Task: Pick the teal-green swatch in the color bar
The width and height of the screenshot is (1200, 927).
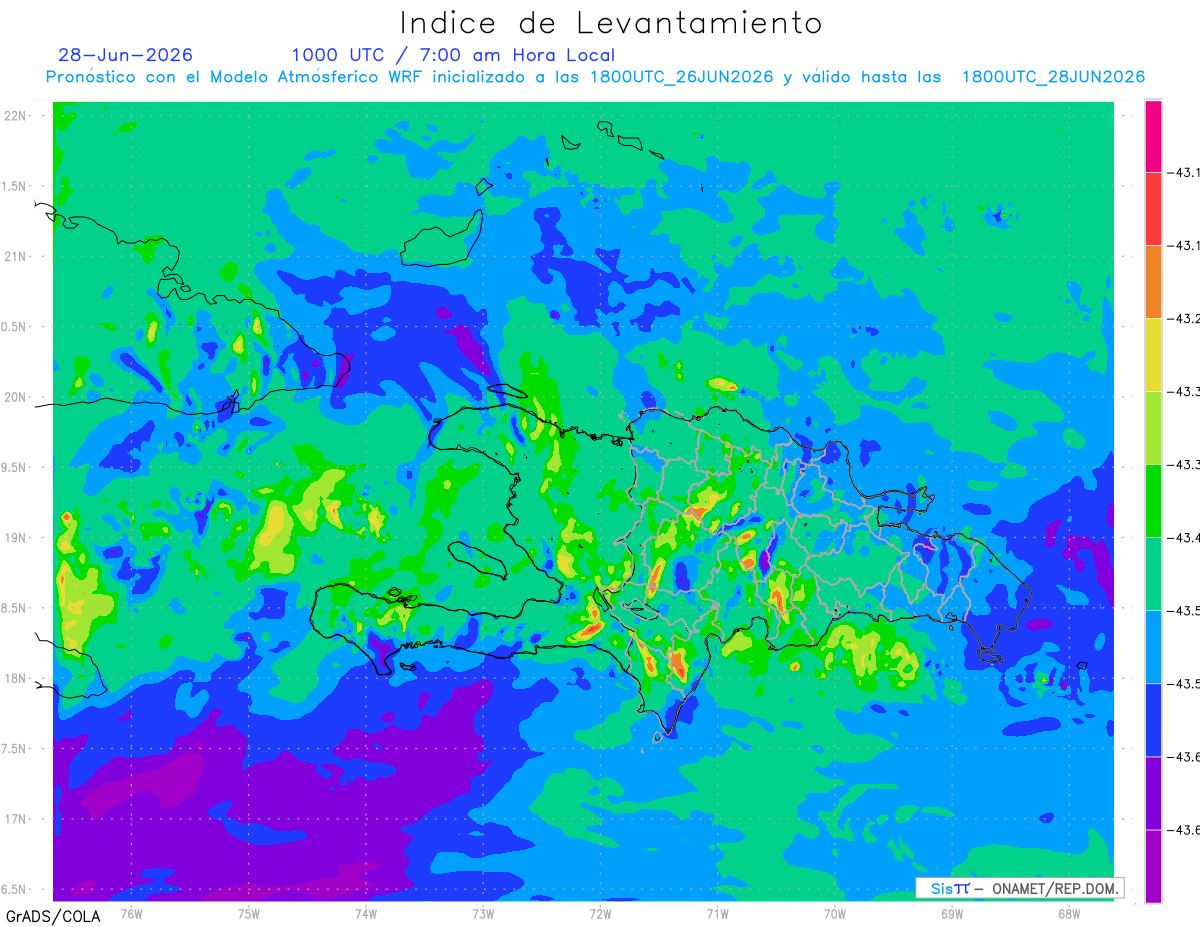Action: pyautogui.click(x=1153, y=574)
